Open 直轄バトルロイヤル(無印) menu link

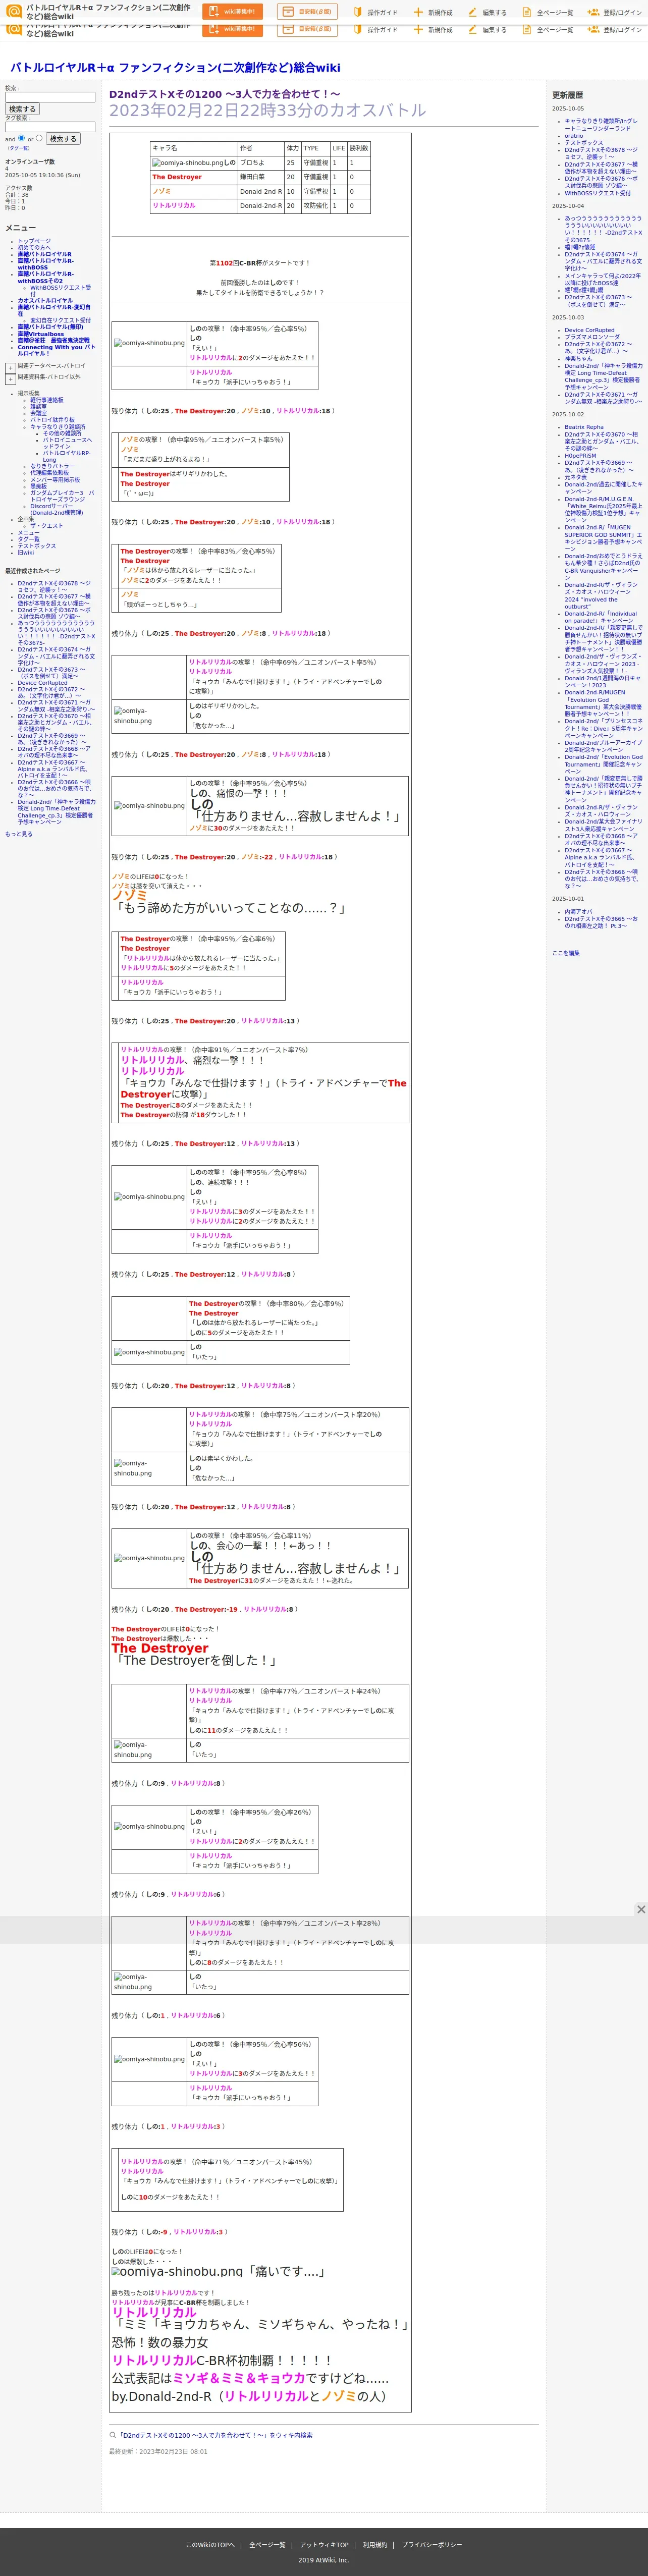tap(50, 326)
